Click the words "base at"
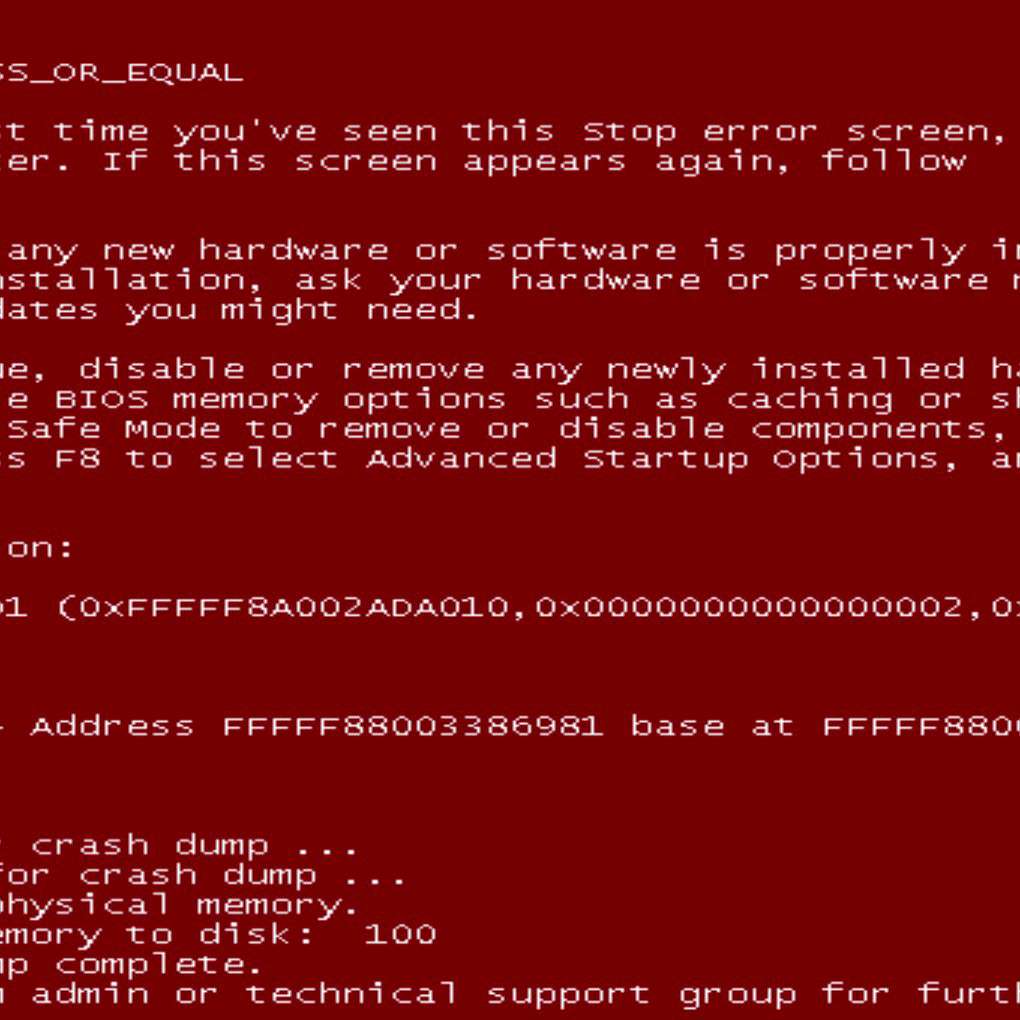 (x=712, y=727)
